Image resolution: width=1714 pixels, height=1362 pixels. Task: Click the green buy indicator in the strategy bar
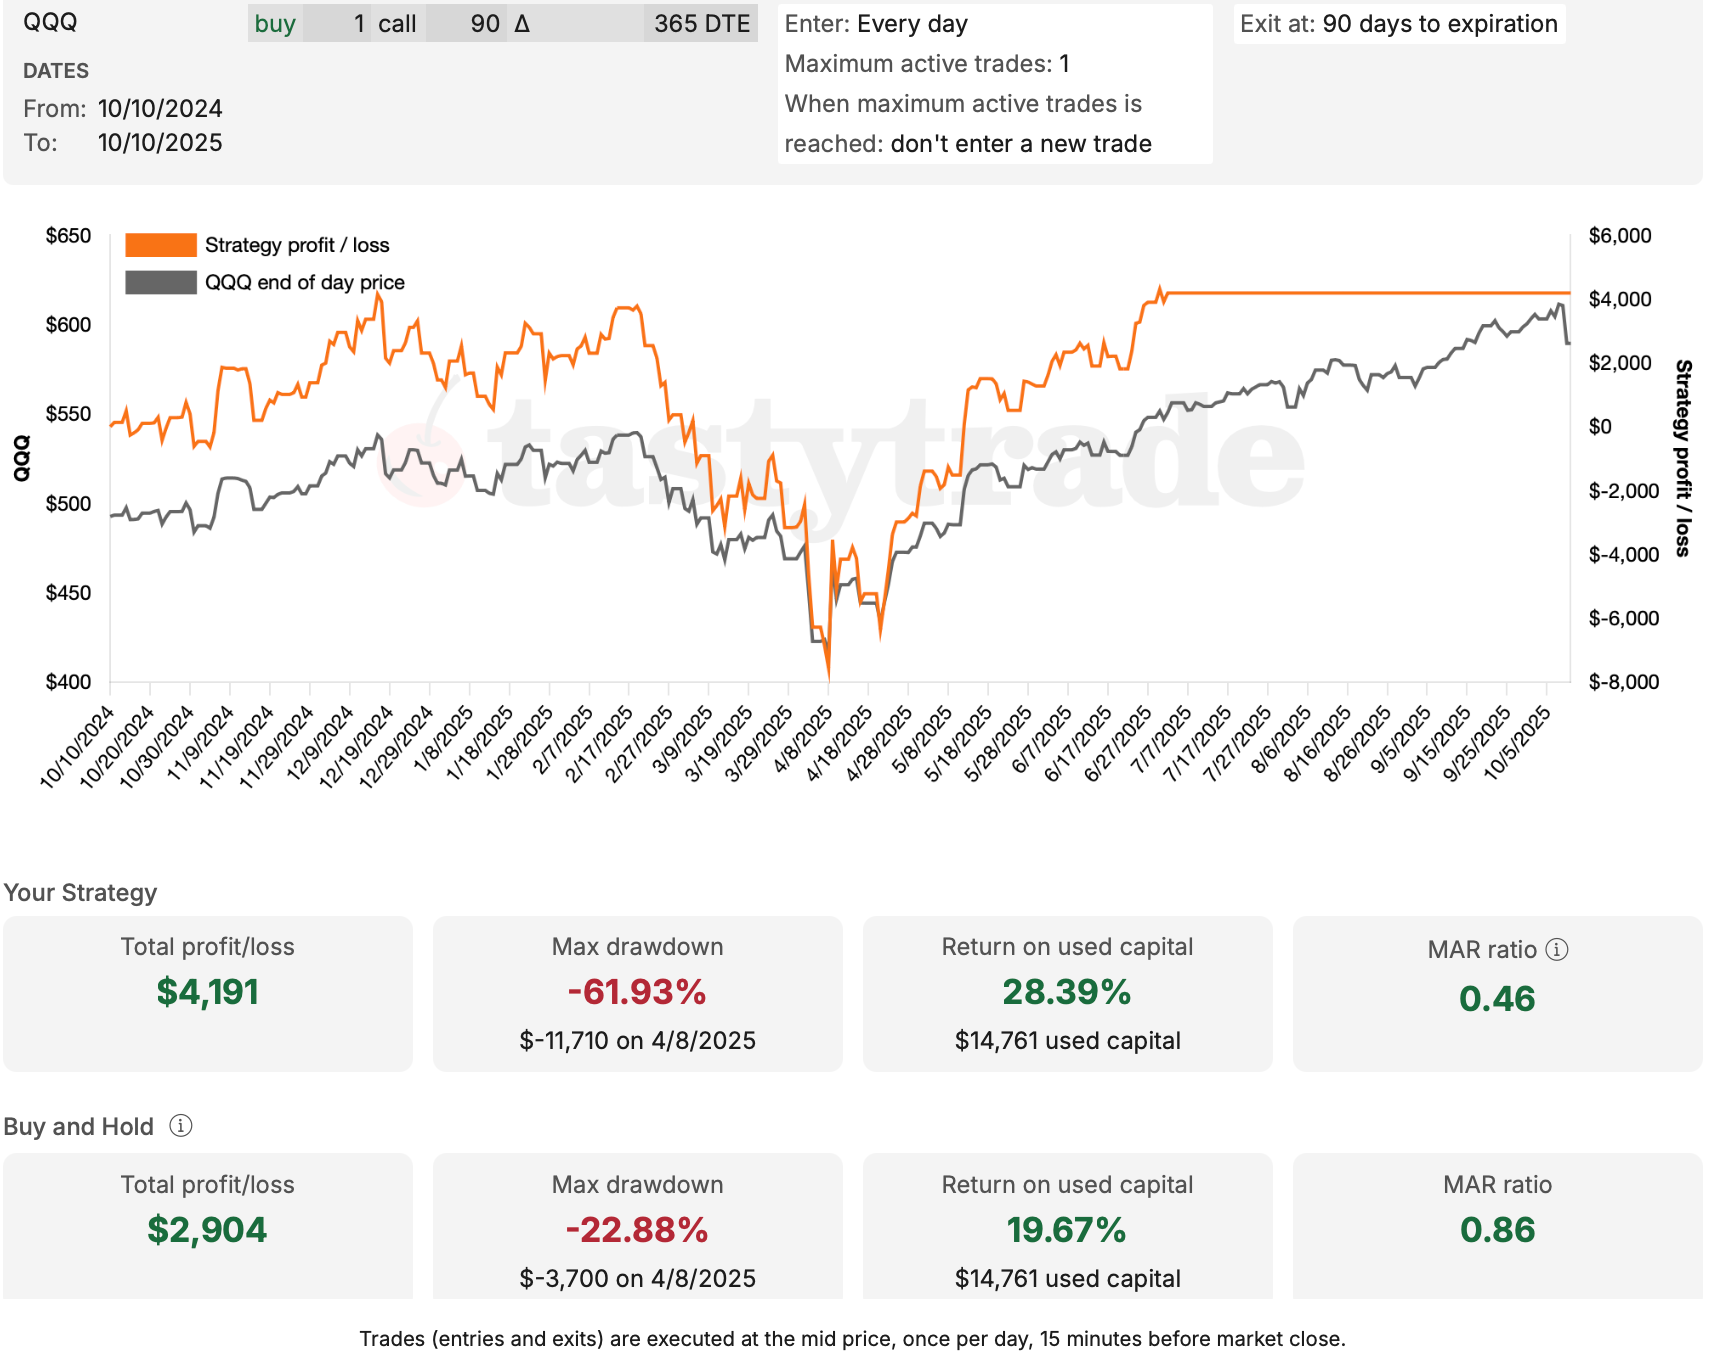point(273,23)
